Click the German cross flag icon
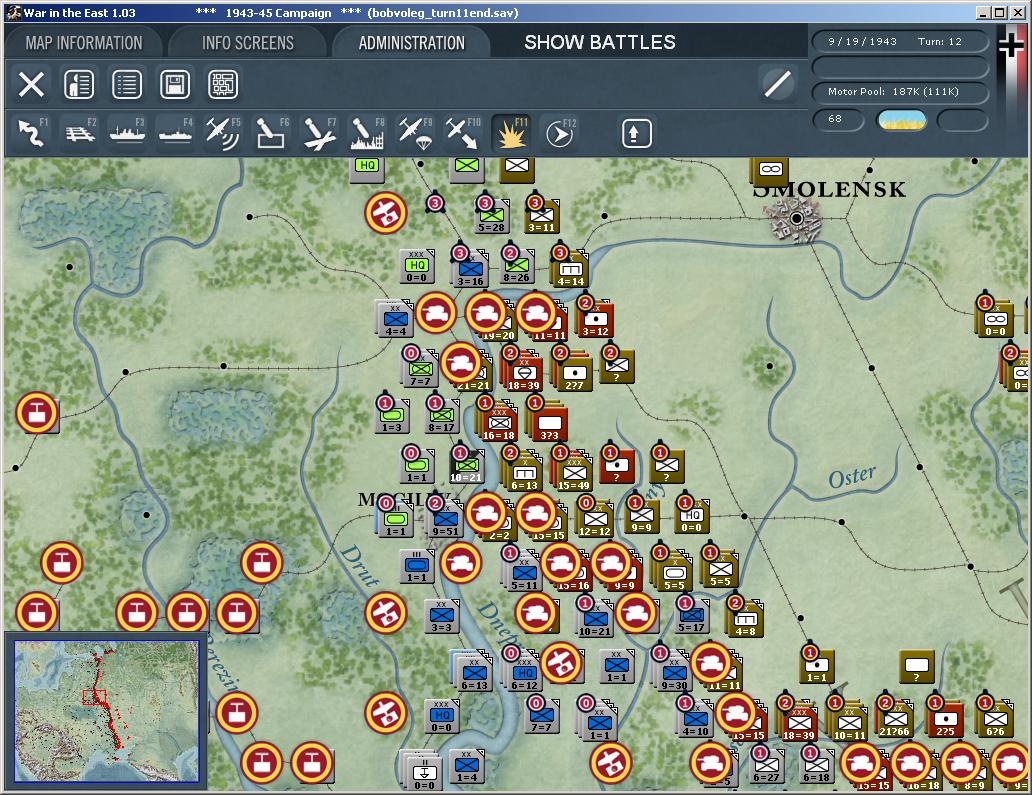 click(1011, 45)
